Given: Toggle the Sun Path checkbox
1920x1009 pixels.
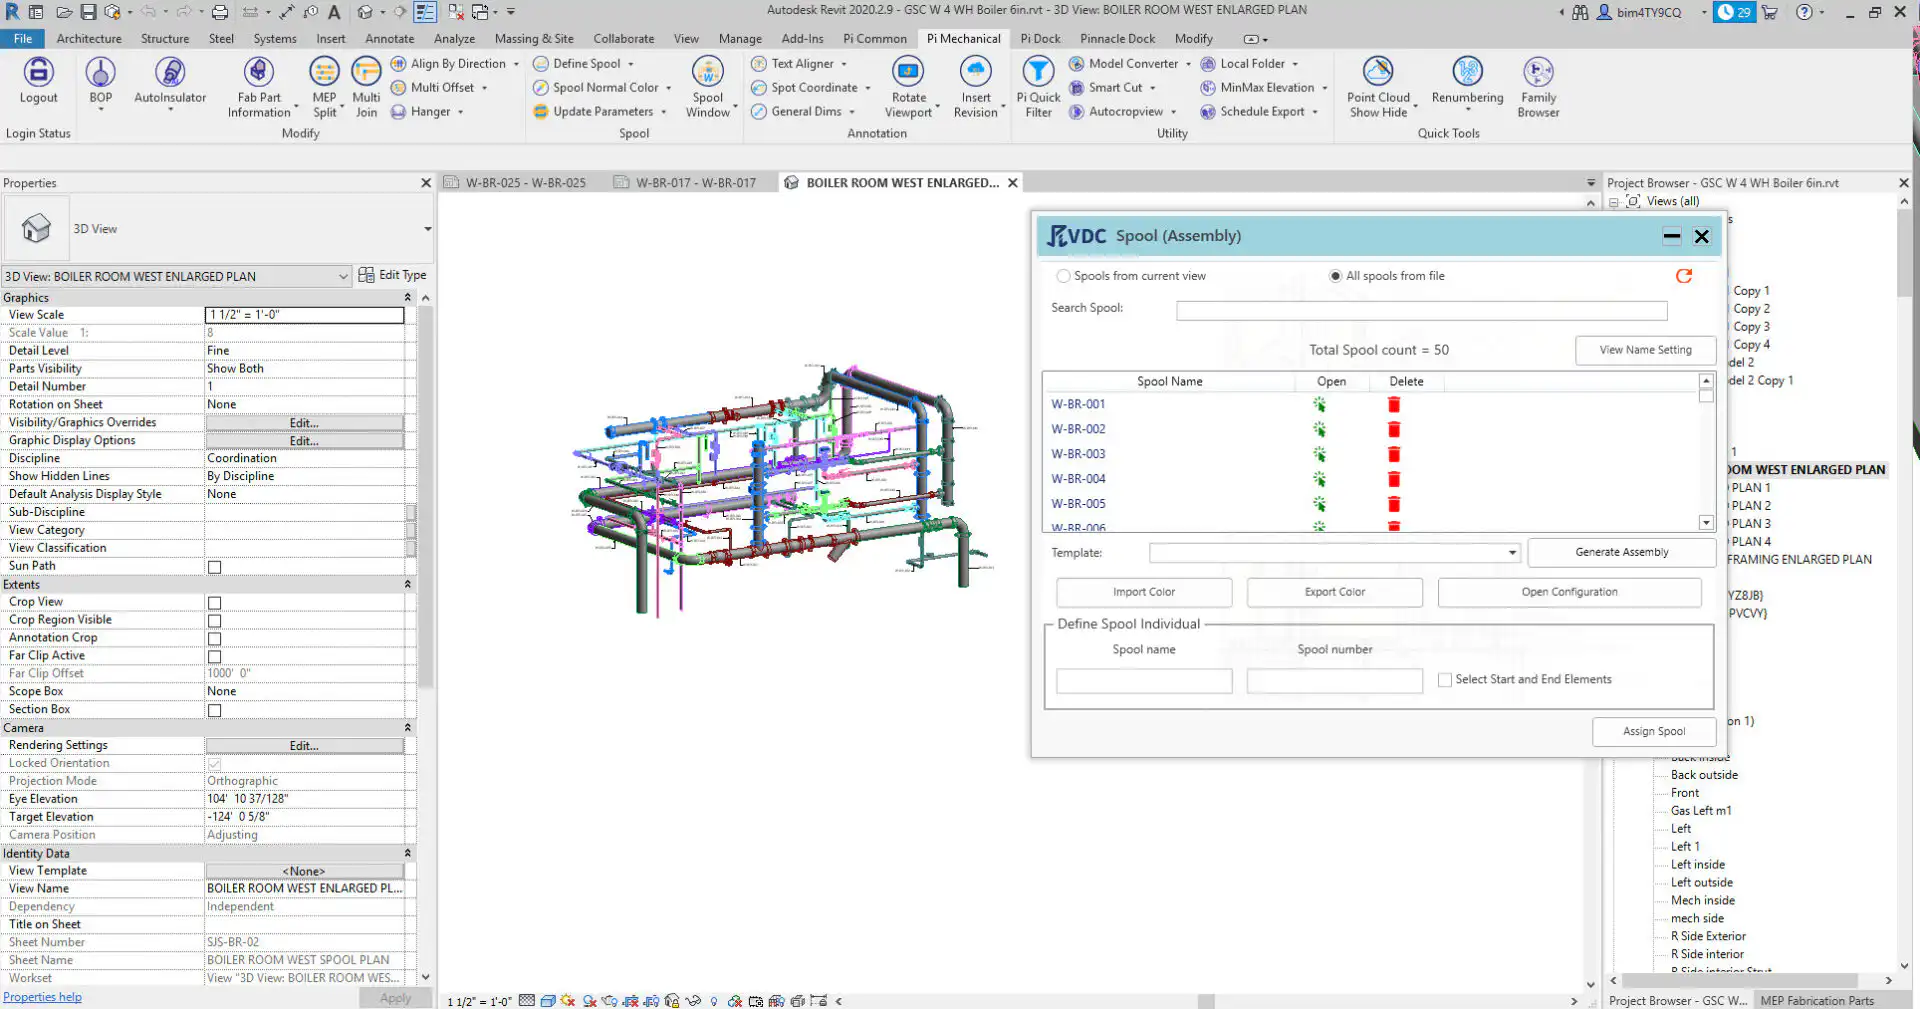Looking at the screenshot, I should pyautogui.click(x=214, y=567).
